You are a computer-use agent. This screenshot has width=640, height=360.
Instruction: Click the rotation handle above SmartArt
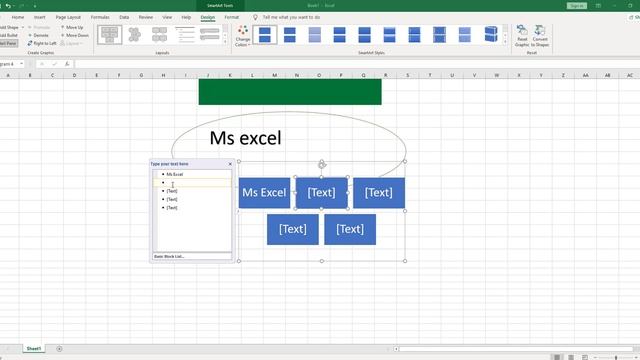322,164
